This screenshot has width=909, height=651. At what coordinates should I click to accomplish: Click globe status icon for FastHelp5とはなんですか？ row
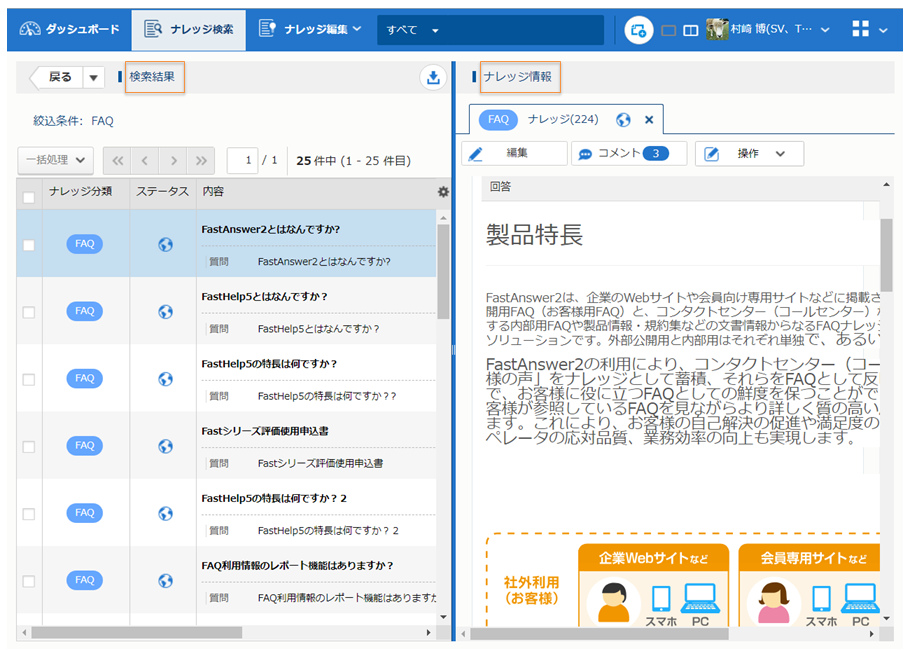pos(165,312)
